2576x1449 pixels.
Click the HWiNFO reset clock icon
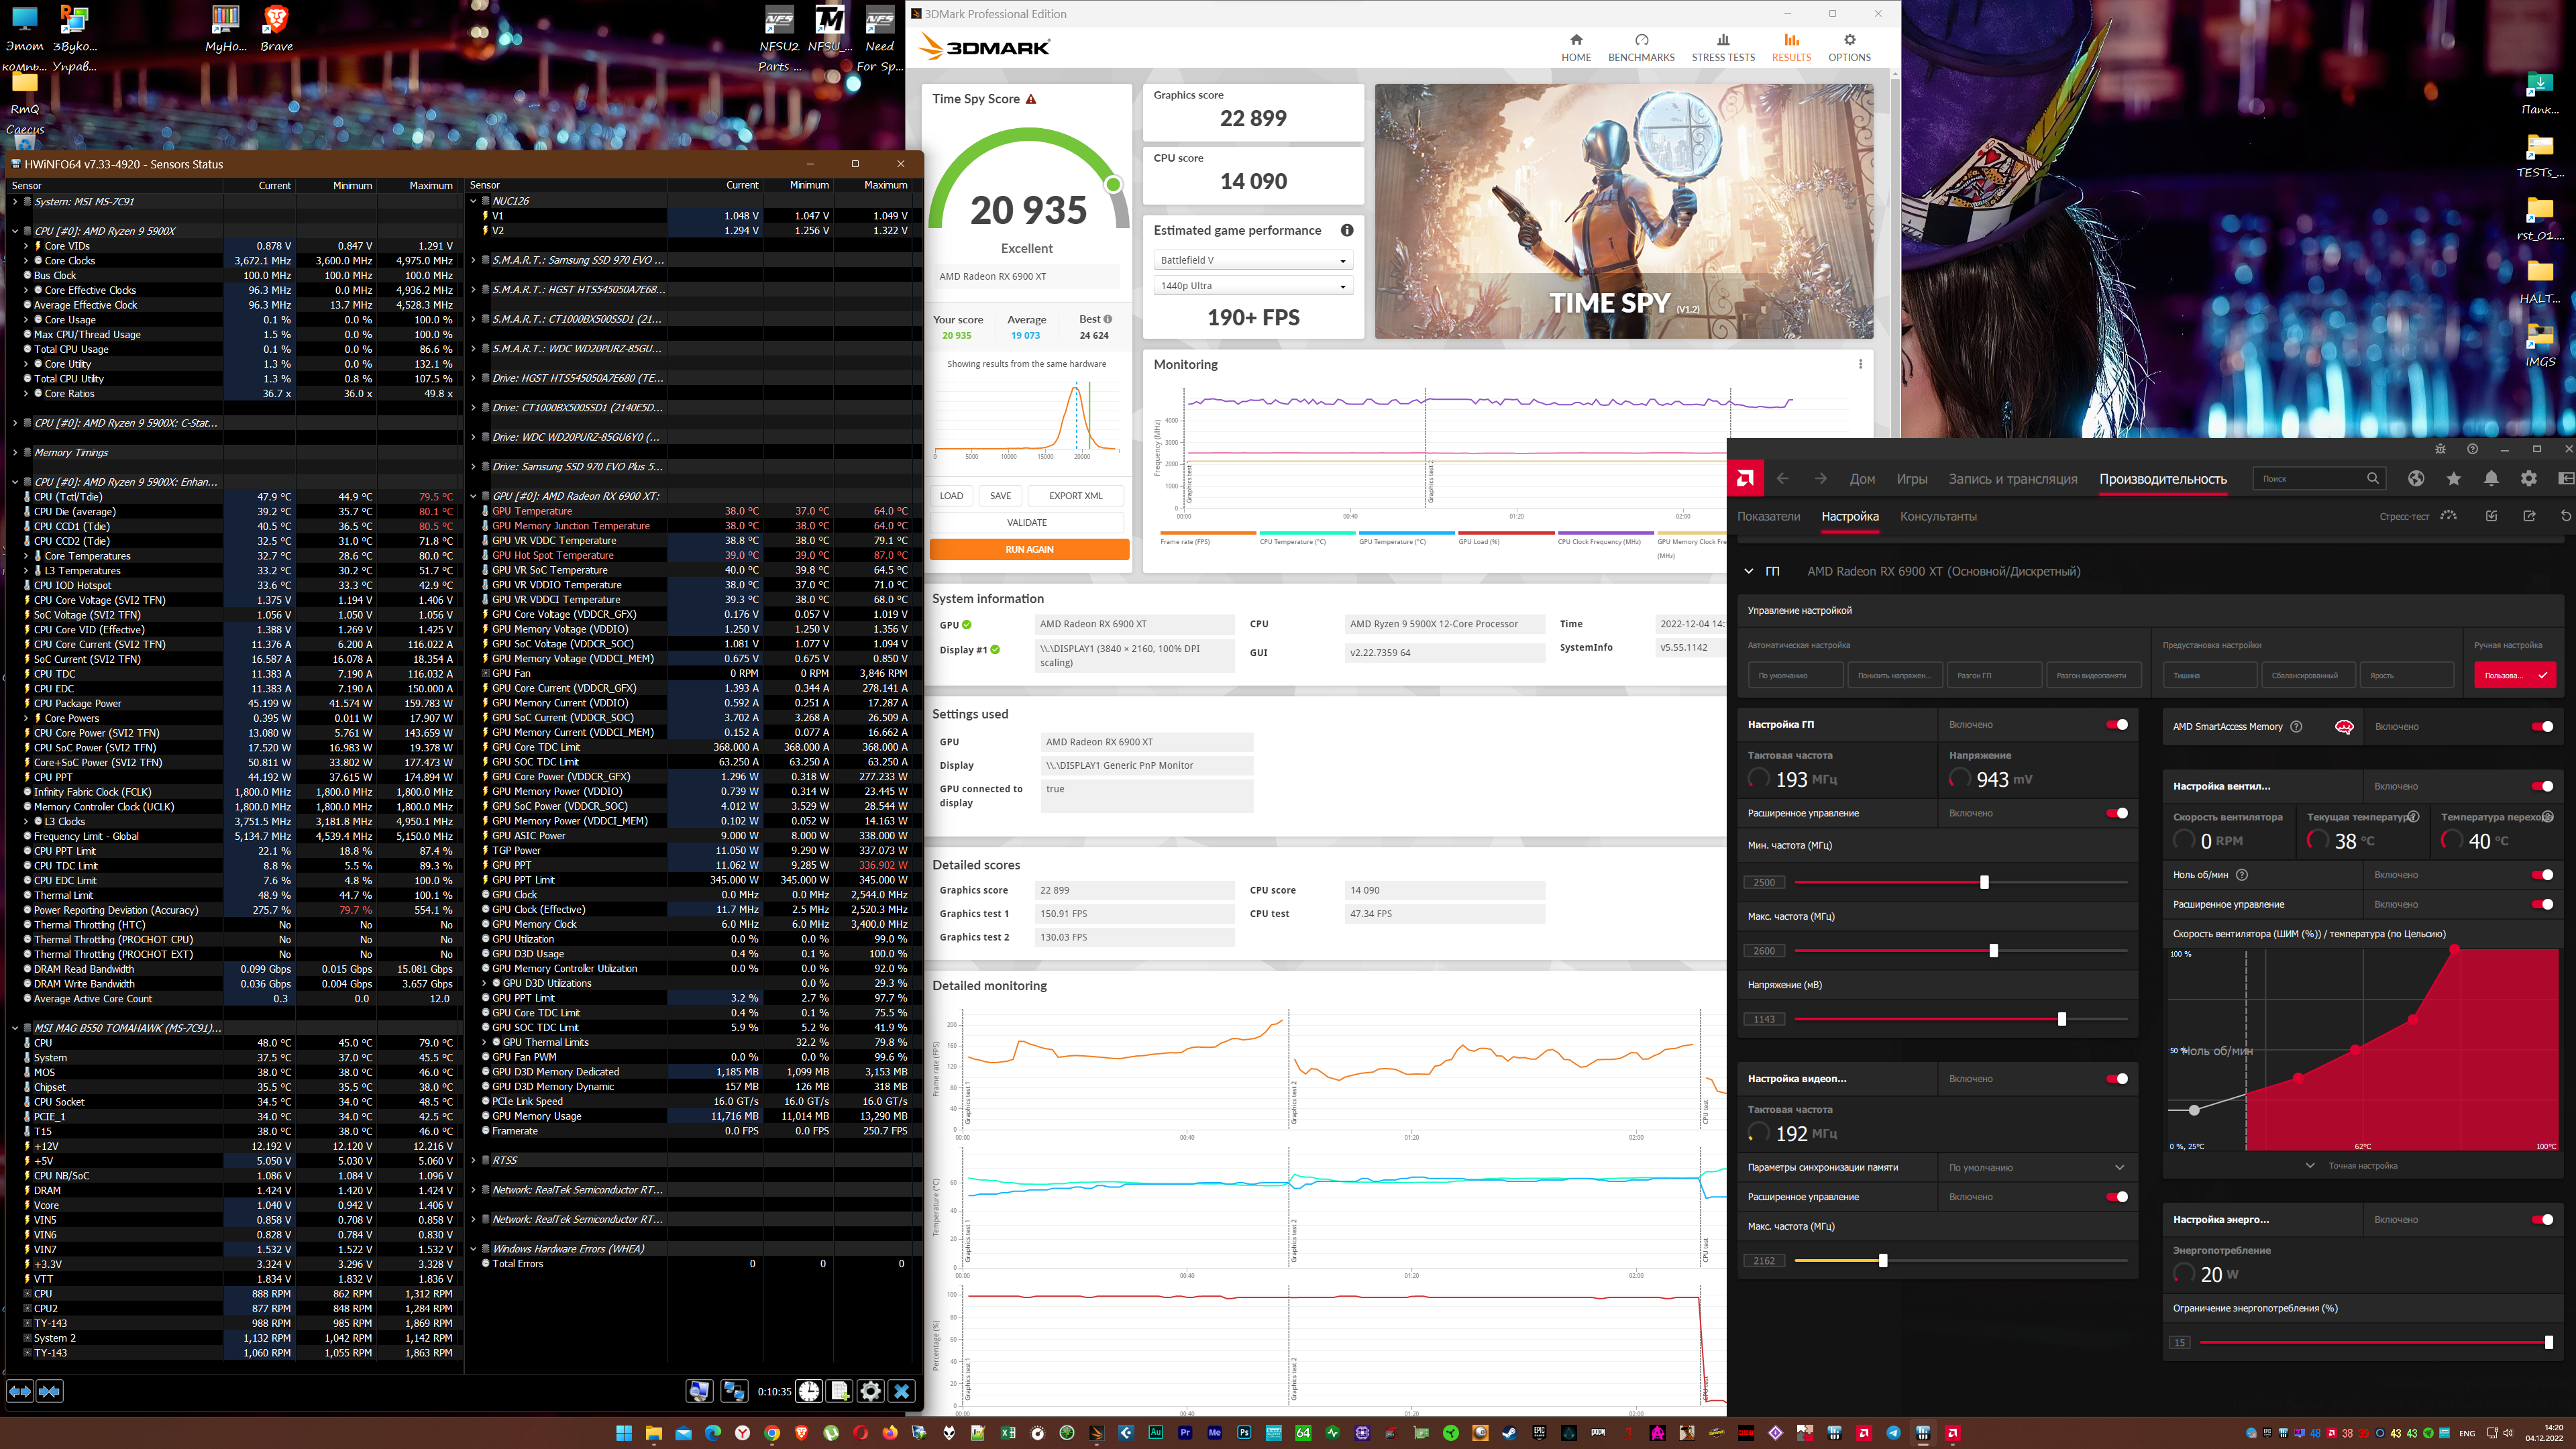(808, 1391)
